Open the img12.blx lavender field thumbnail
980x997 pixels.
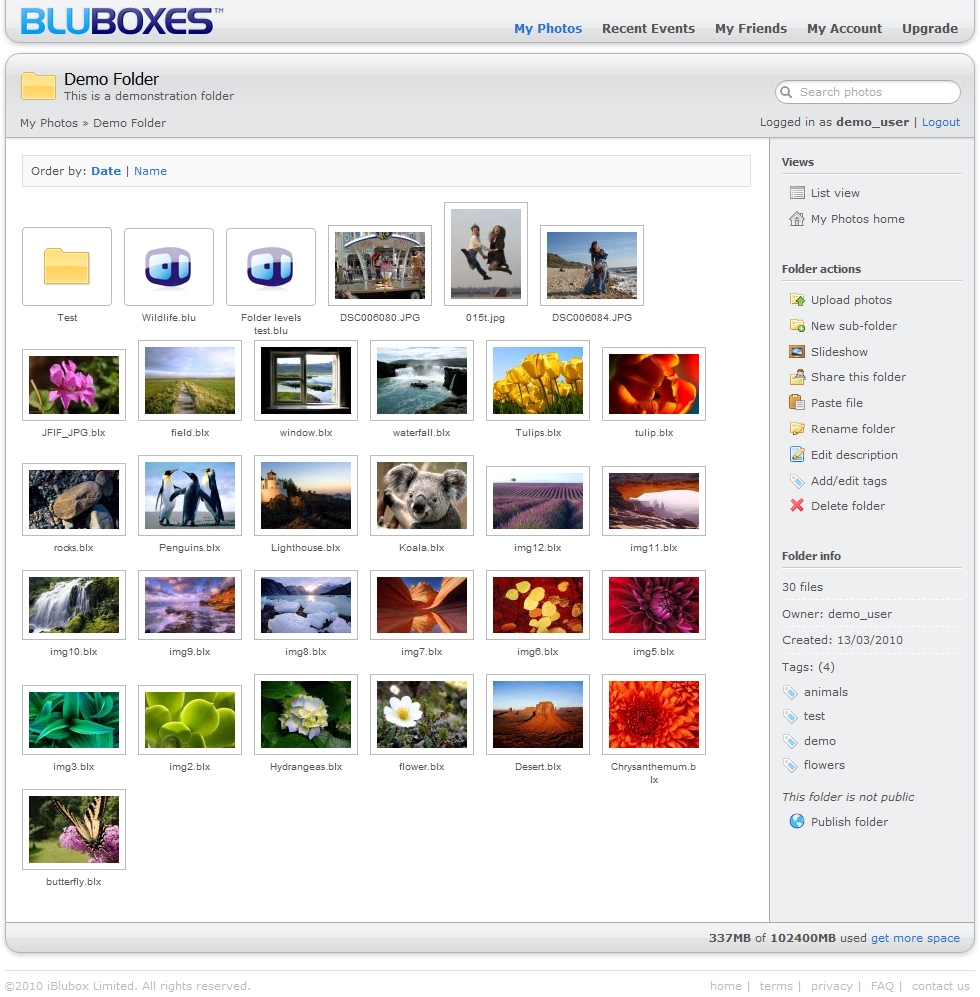538,500
